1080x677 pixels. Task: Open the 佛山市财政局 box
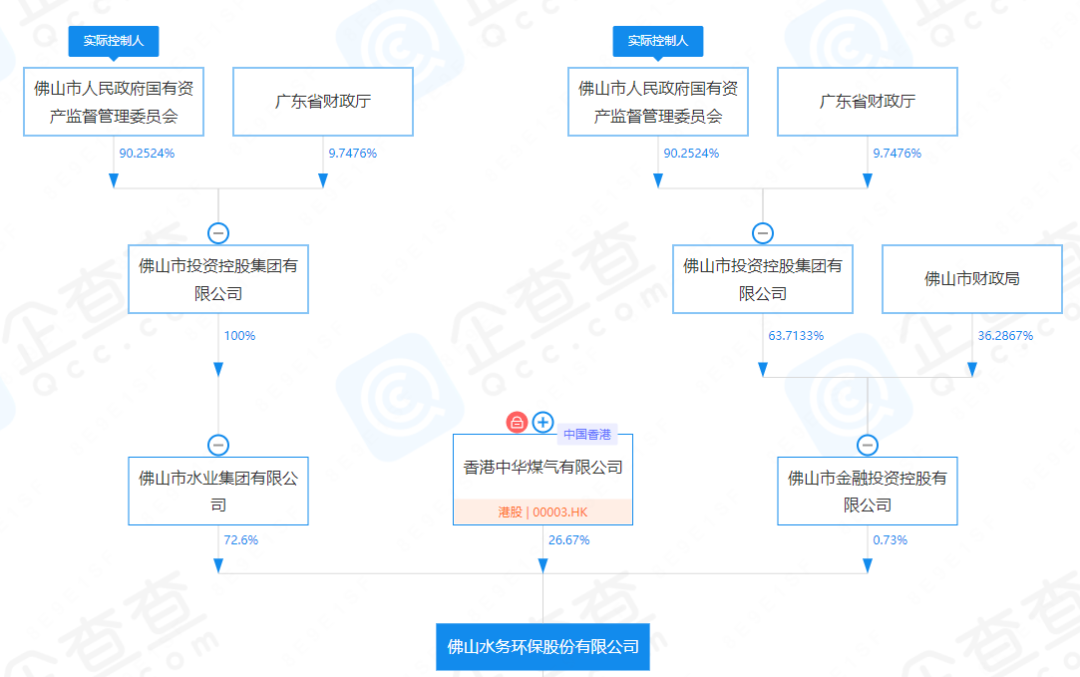coord(972,279)
